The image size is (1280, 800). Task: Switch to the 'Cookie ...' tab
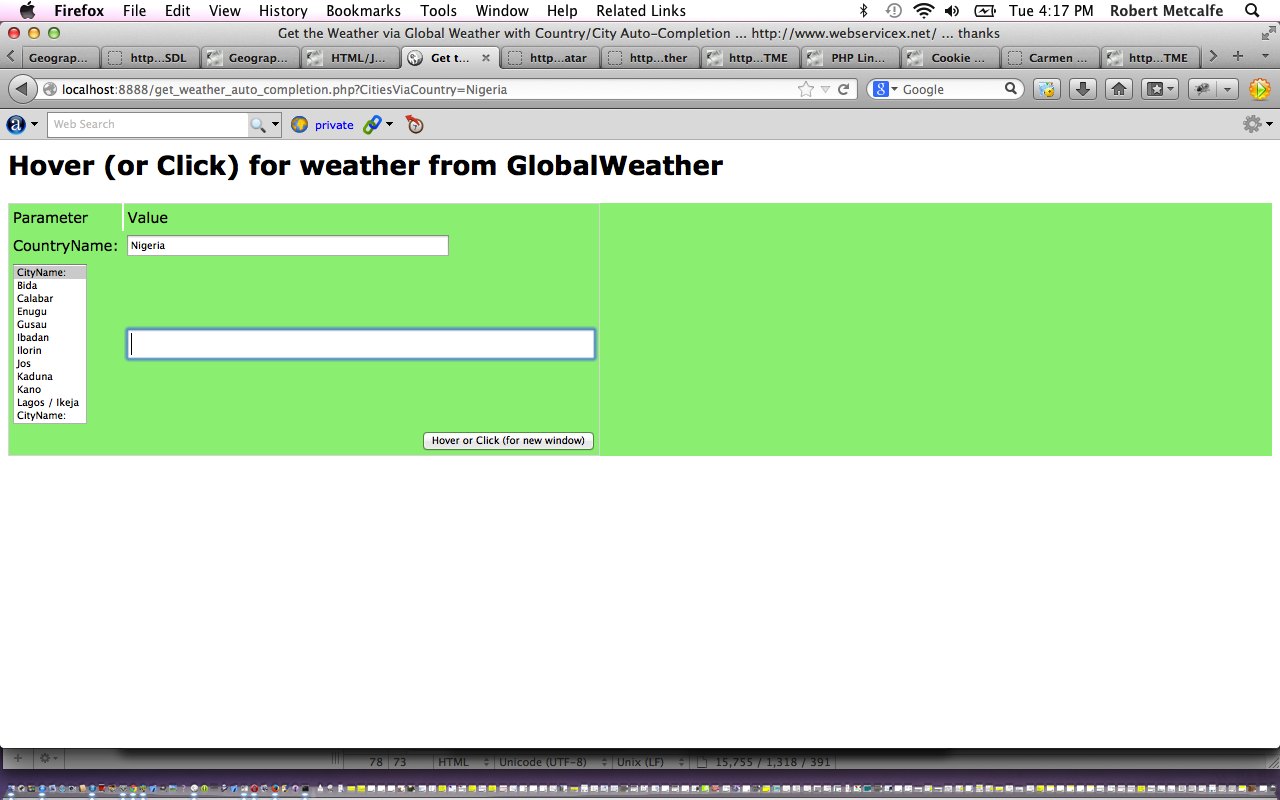(x=951, y=58)
